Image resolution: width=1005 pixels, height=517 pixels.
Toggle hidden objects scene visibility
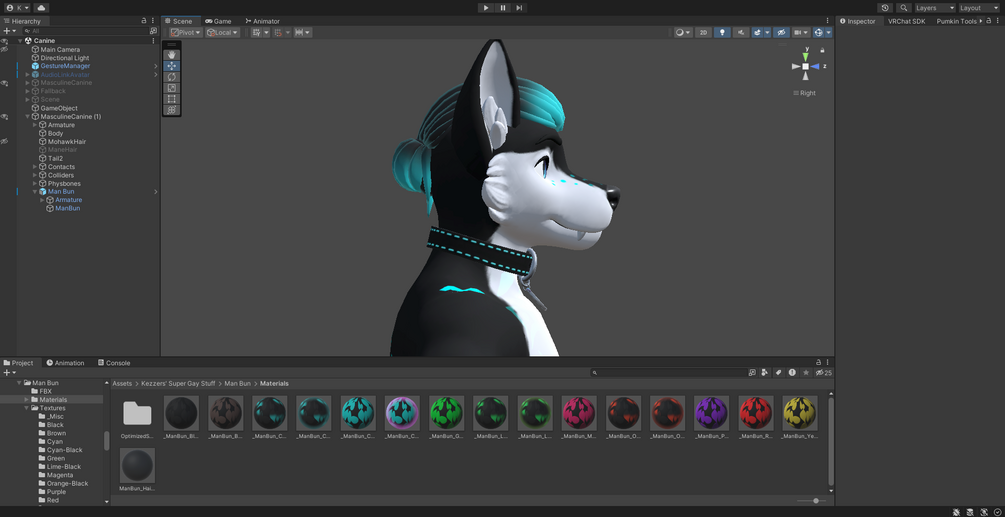pyautogui.click(x=781, y=32)
